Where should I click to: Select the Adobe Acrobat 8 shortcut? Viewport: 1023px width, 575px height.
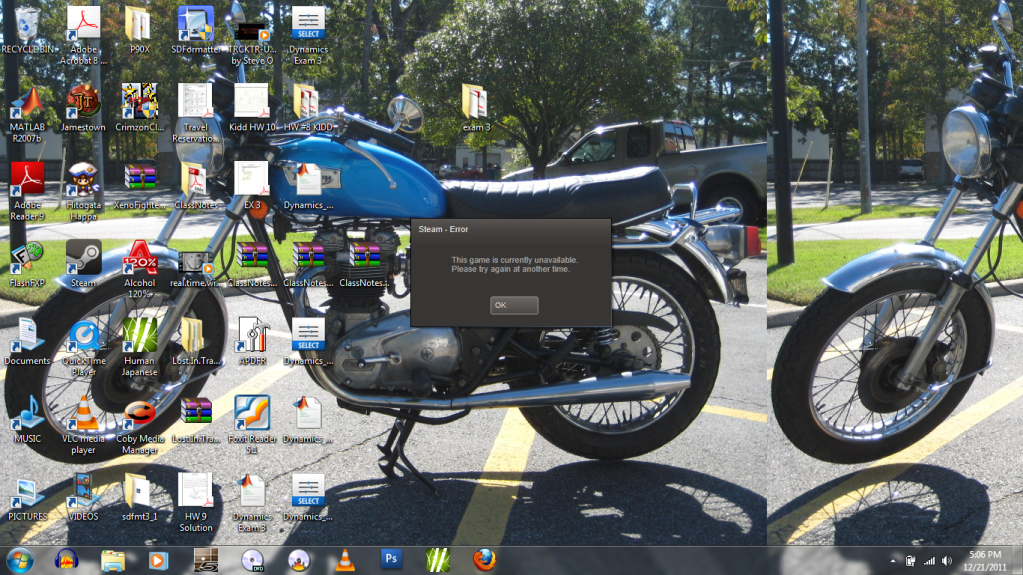(x=84, y=36)
